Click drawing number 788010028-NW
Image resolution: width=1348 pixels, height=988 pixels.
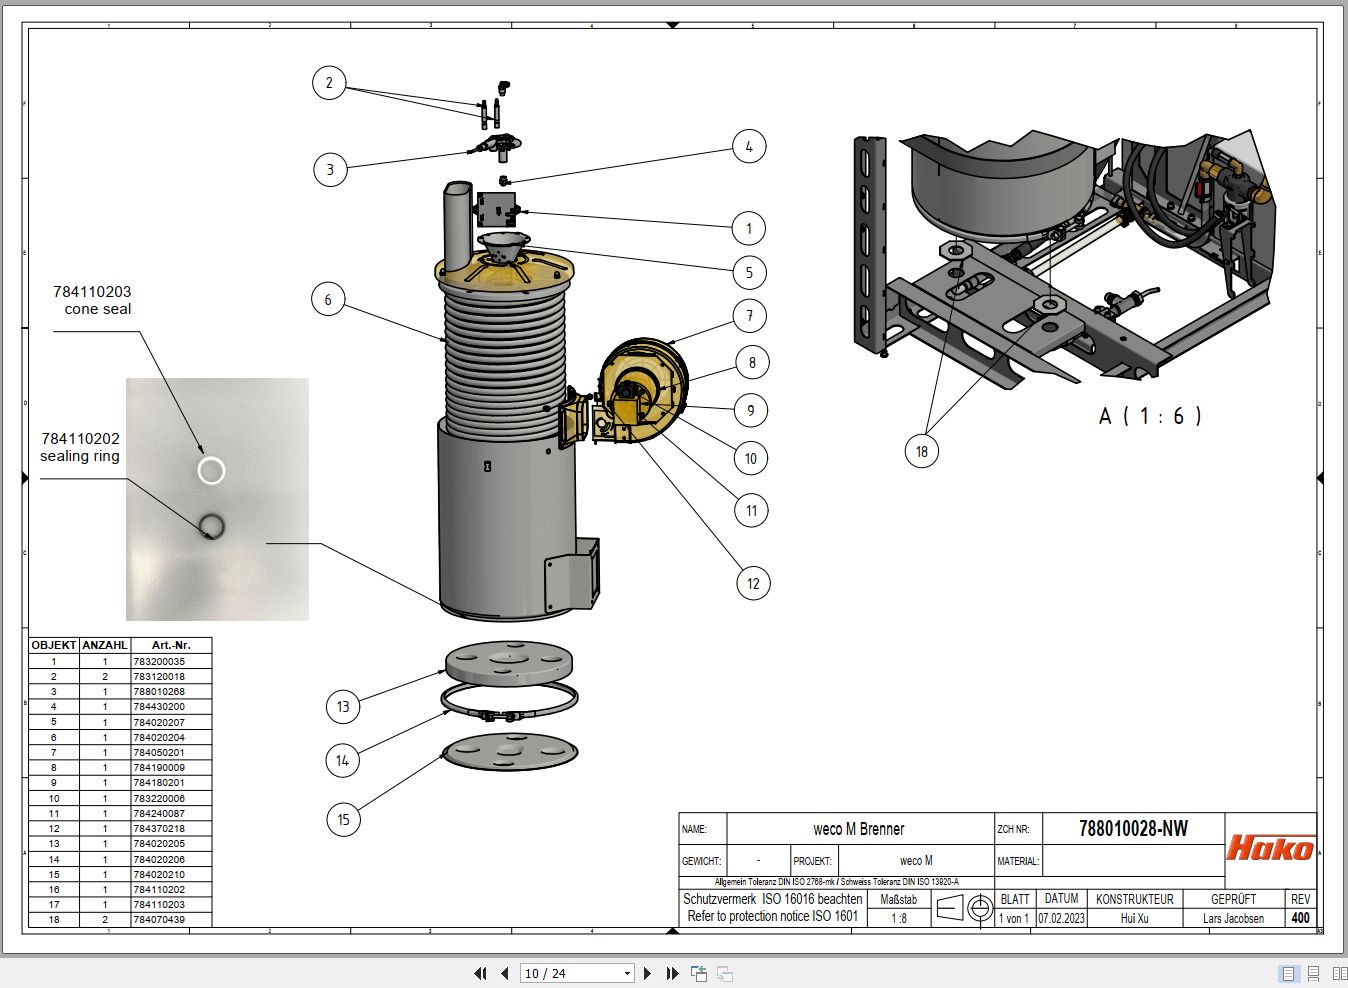point(1133,828)
